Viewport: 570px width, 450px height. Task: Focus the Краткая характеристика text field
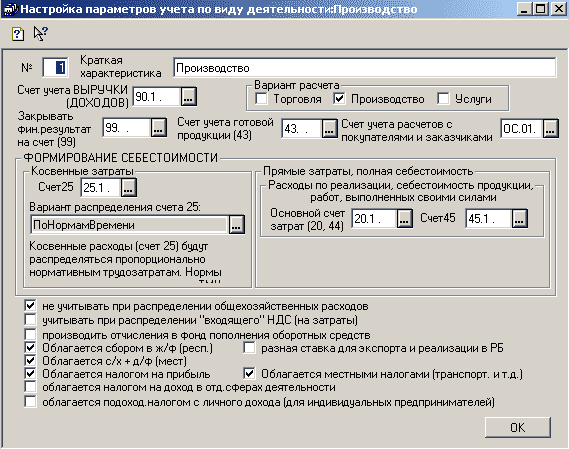[365, 68]
